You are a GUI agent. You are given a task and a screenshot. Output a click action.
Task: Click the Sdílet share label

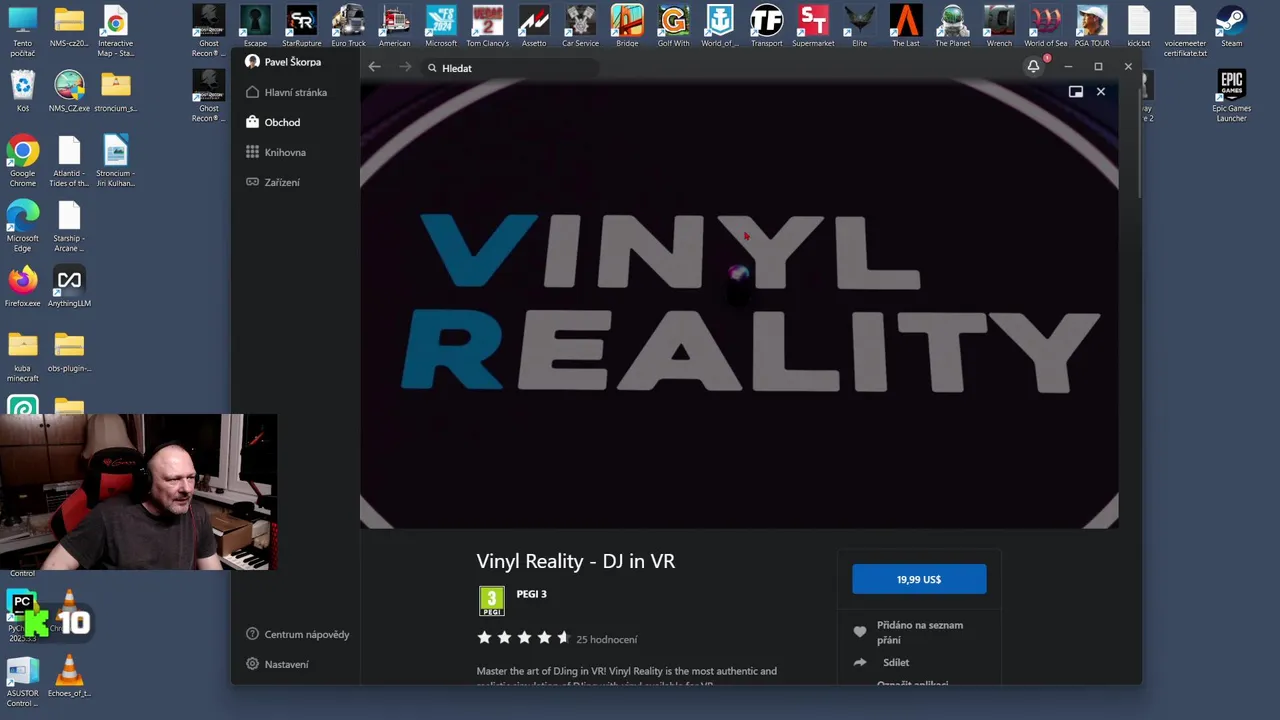tap(896, 662)
